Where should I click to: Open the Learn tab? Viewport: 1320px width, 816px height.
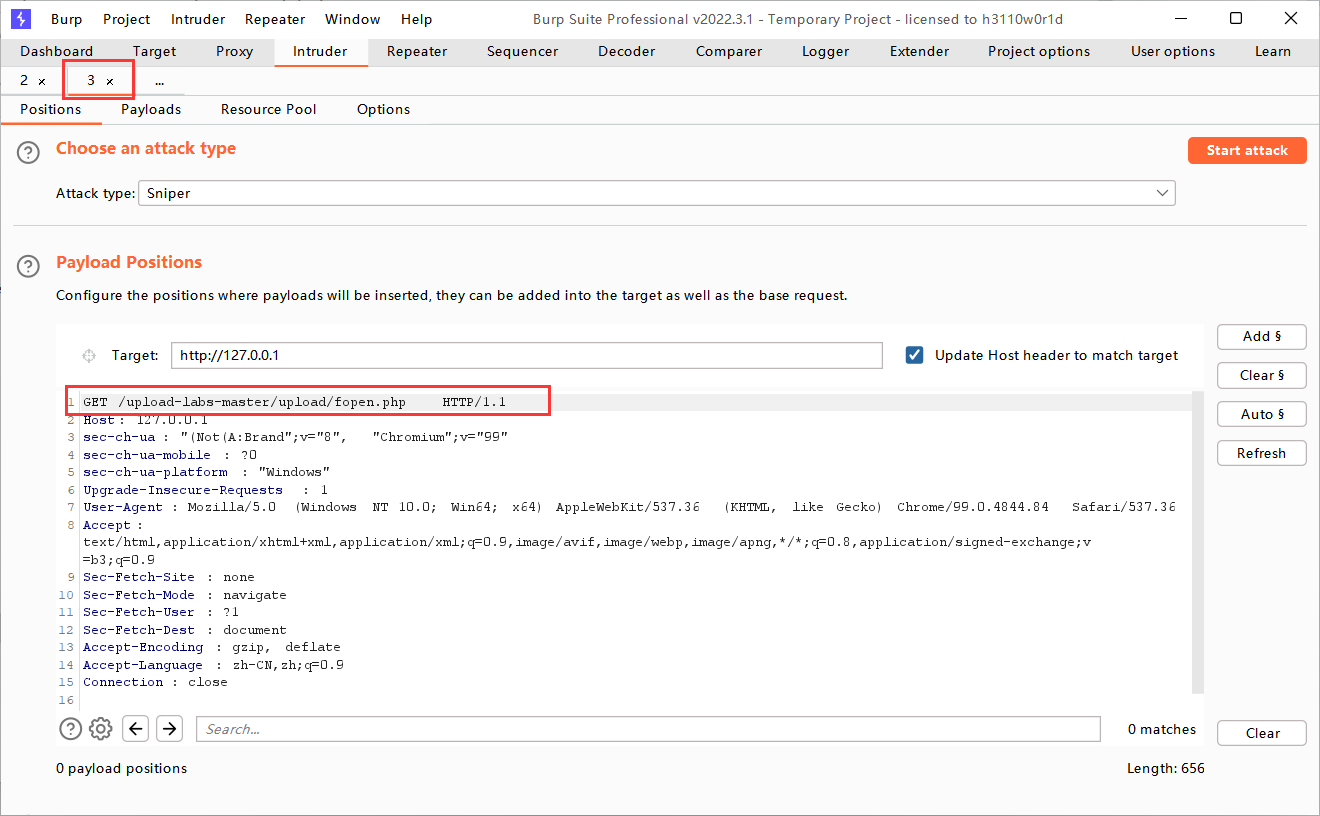coord(1273,51)
